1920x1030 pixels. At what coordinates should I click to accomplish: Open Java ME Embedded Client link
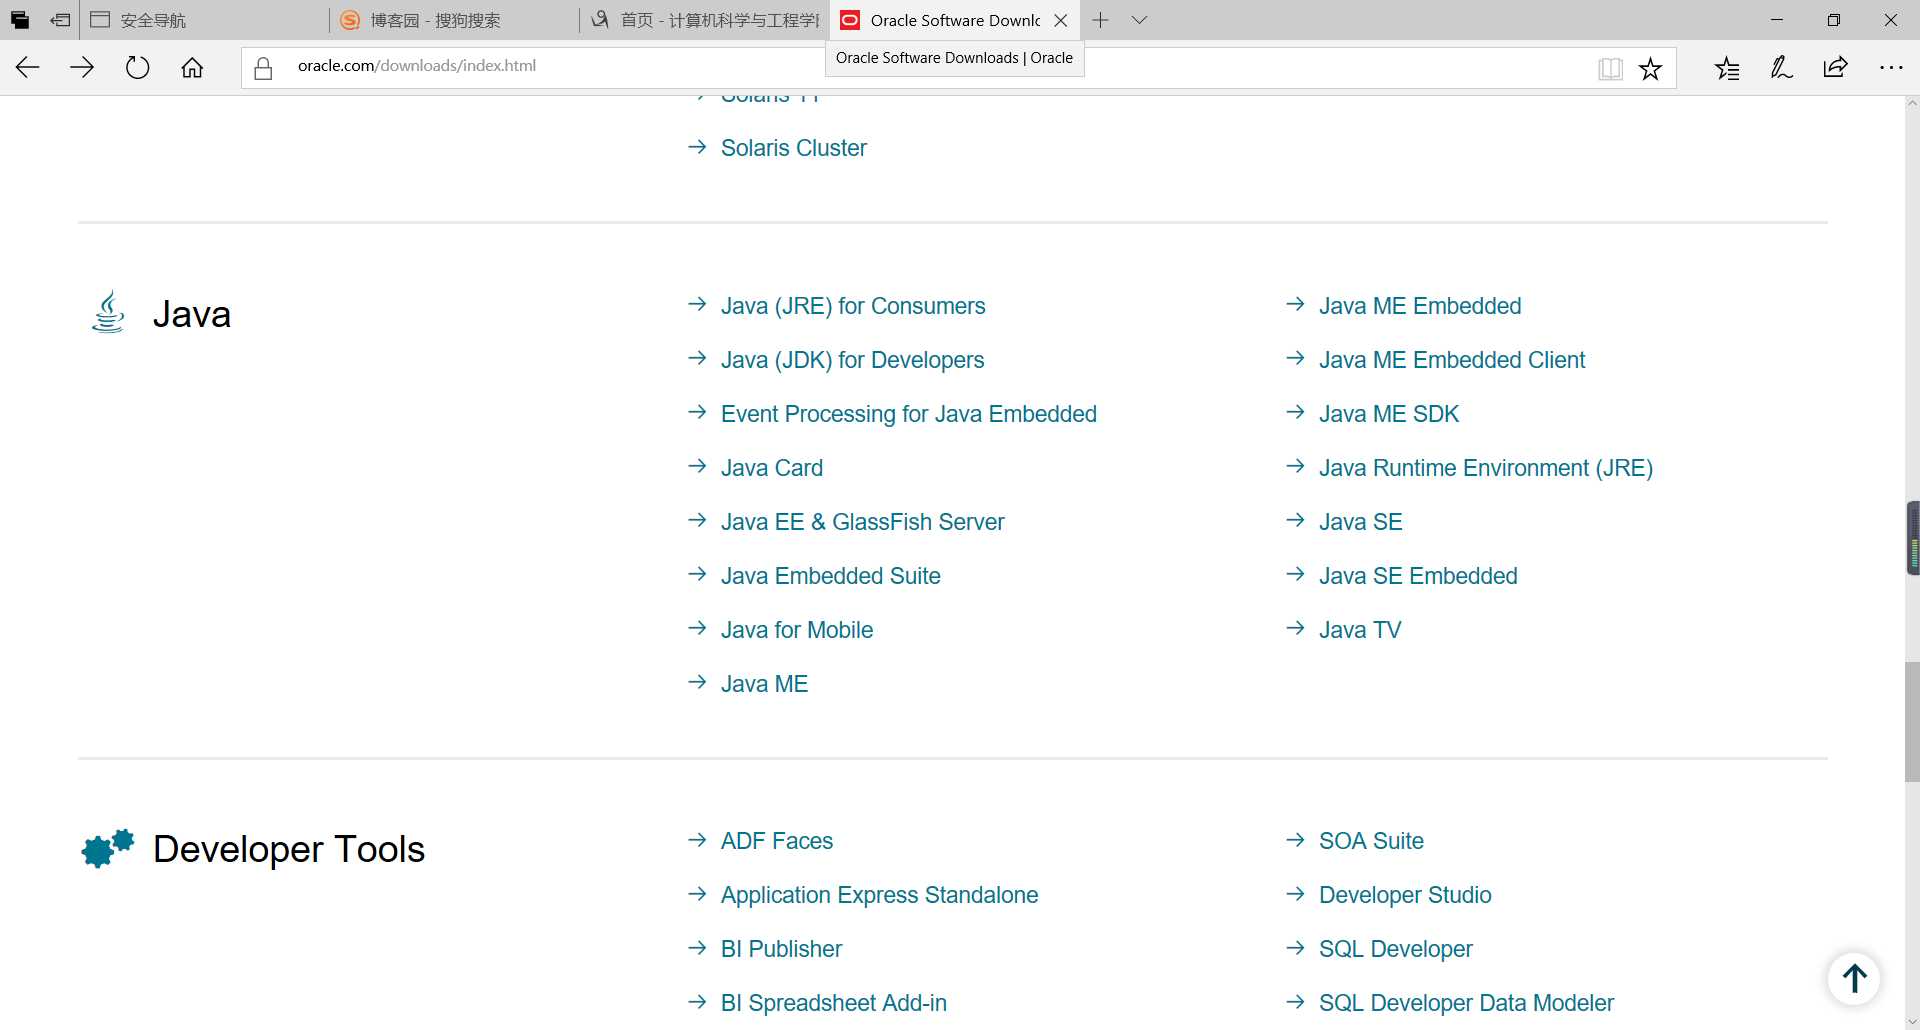(x=1451, y=360)
